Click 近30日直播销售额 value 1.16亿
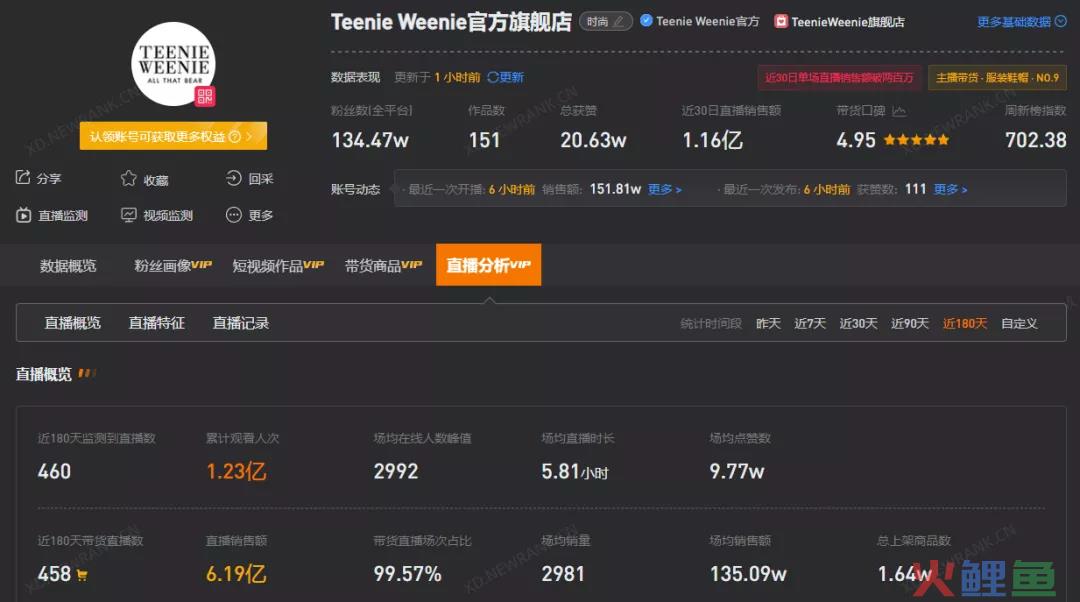1080x602 pixels. click(712, 141)
